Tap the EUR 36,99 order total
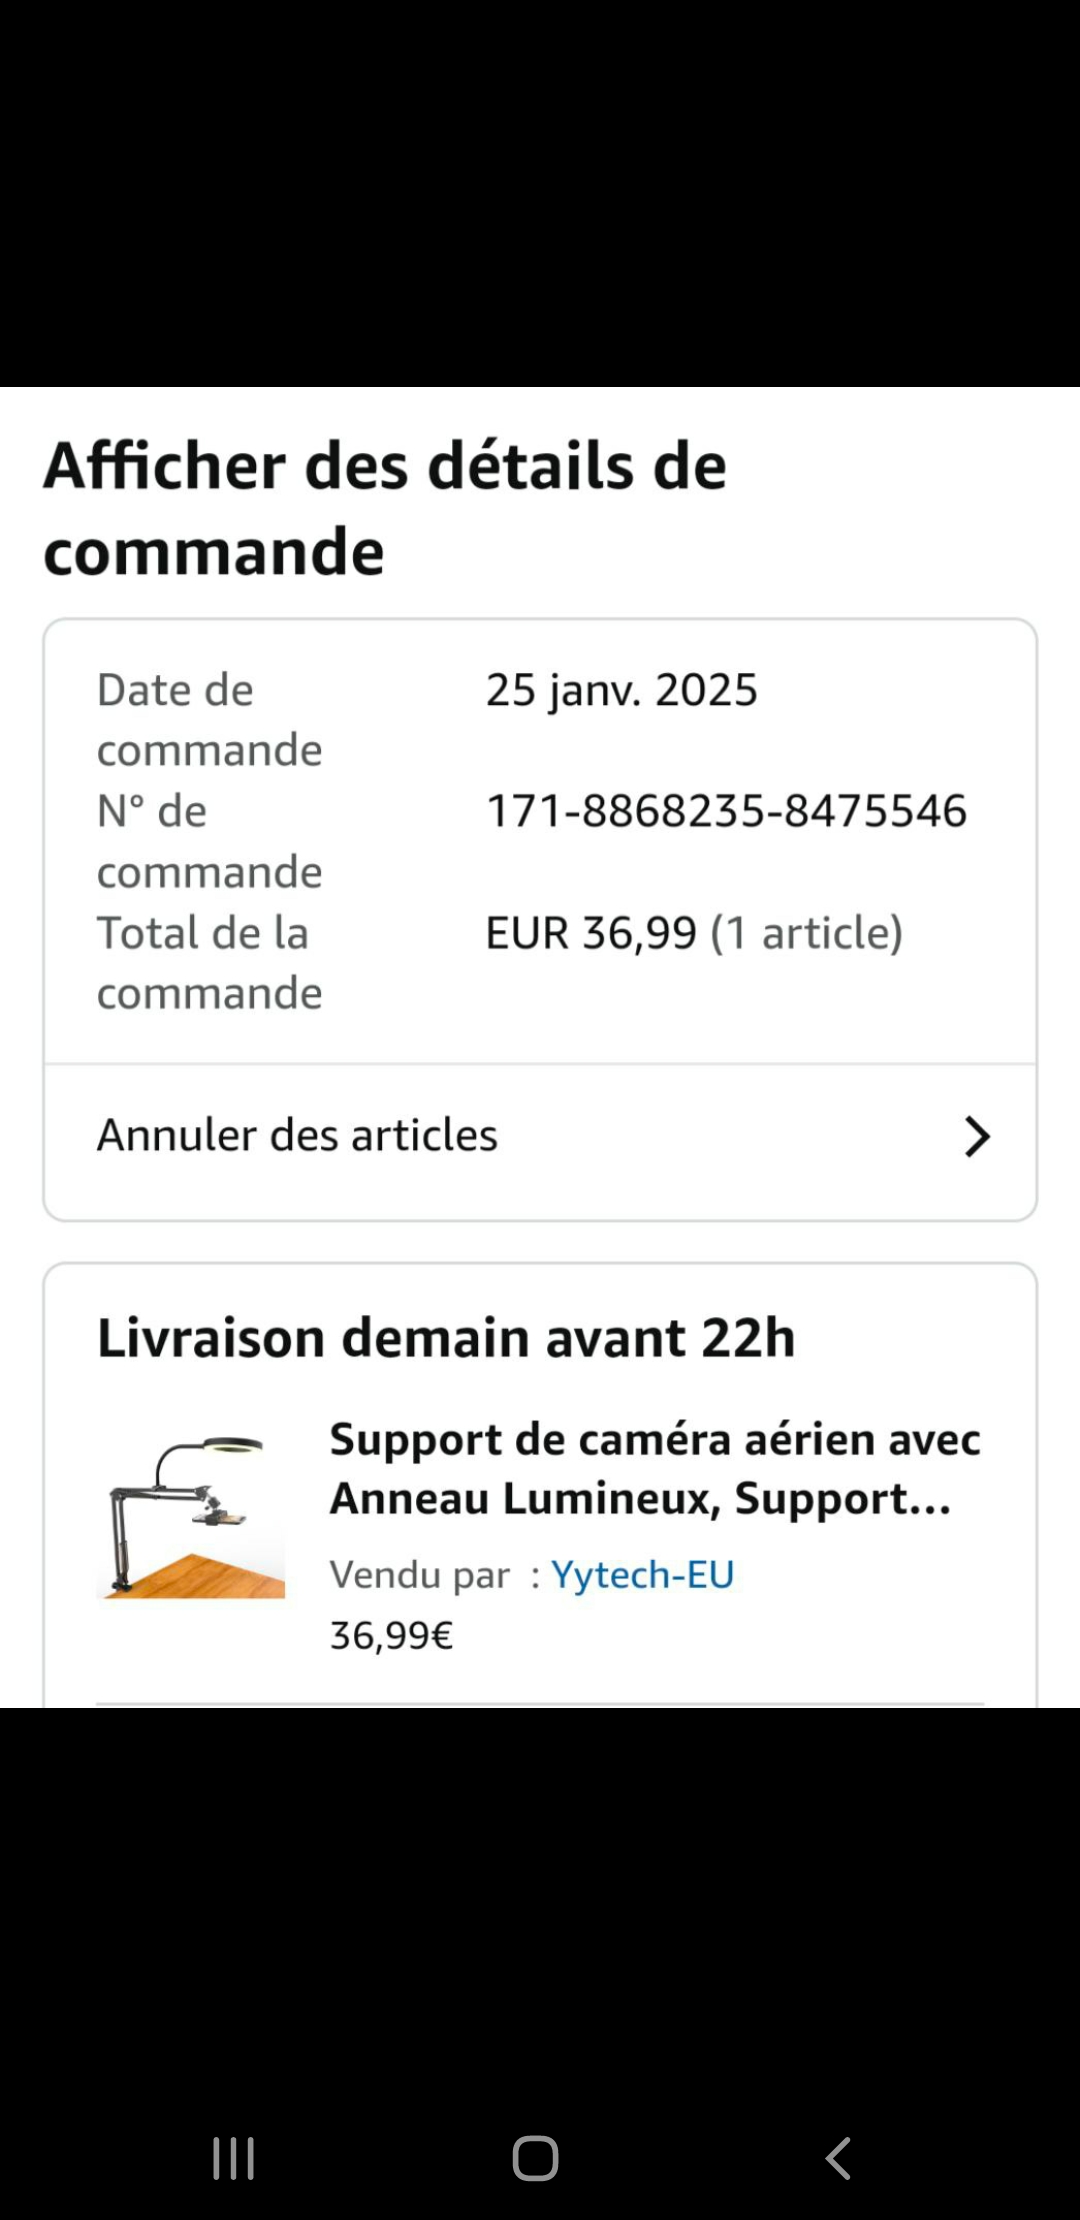Screen dimensions: 1080x2220 coord(590,933)
